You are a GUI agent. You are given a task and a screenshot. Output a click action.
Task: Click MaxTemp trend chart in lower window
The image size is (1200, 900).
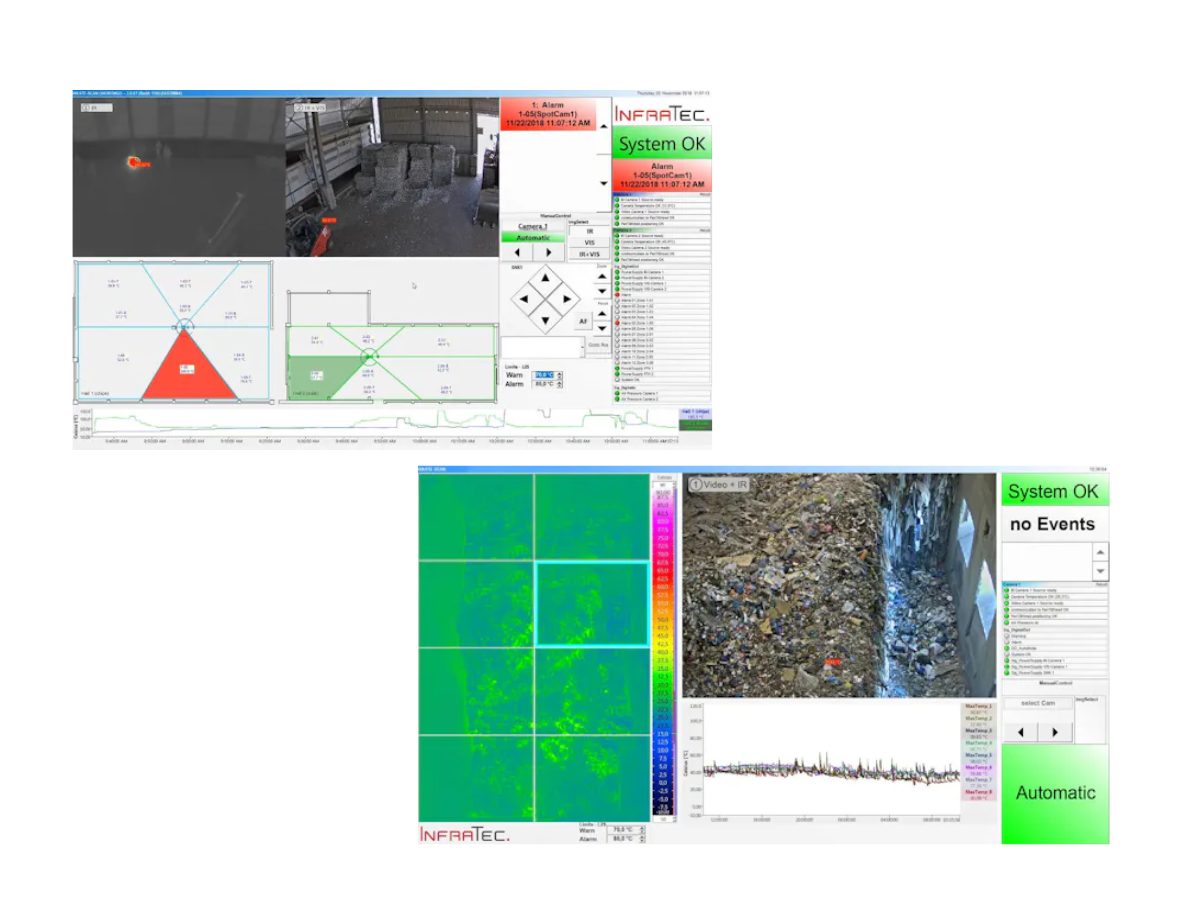pyautogui.click(x=832, y=760)
